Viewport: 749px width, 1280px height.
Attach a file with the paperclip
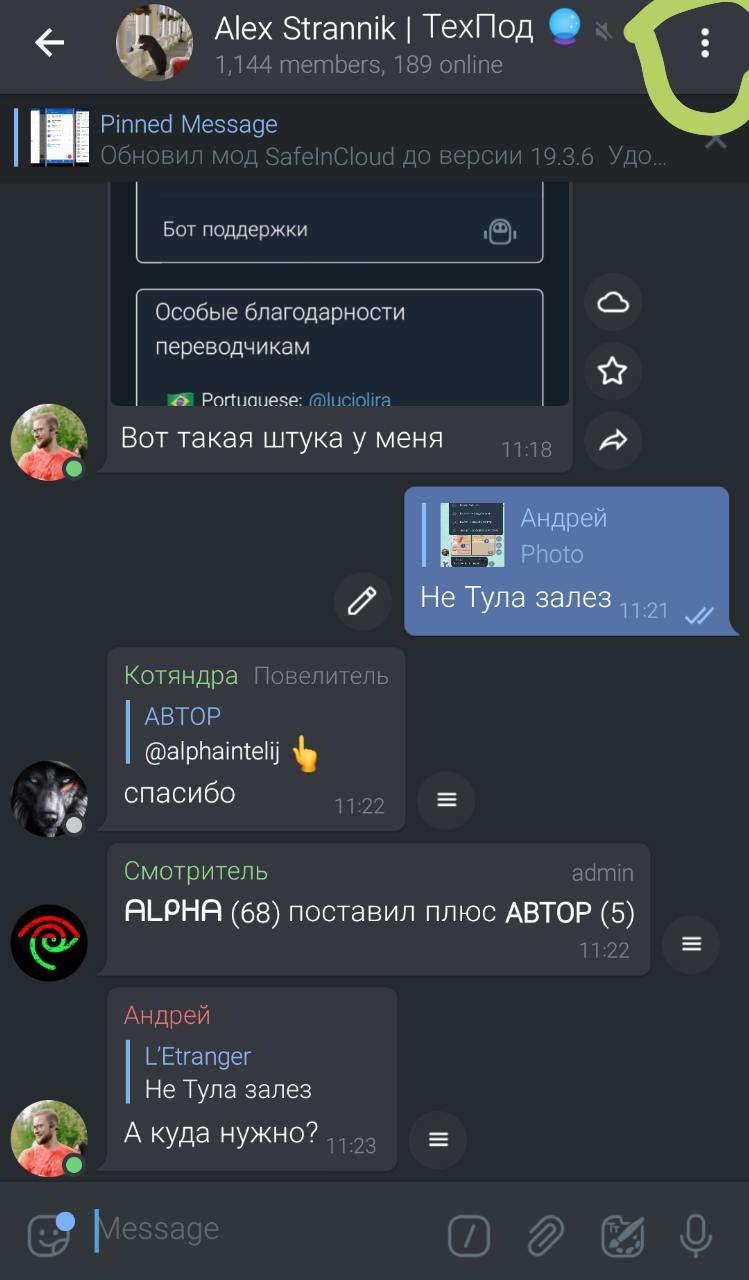[545, 1236]
